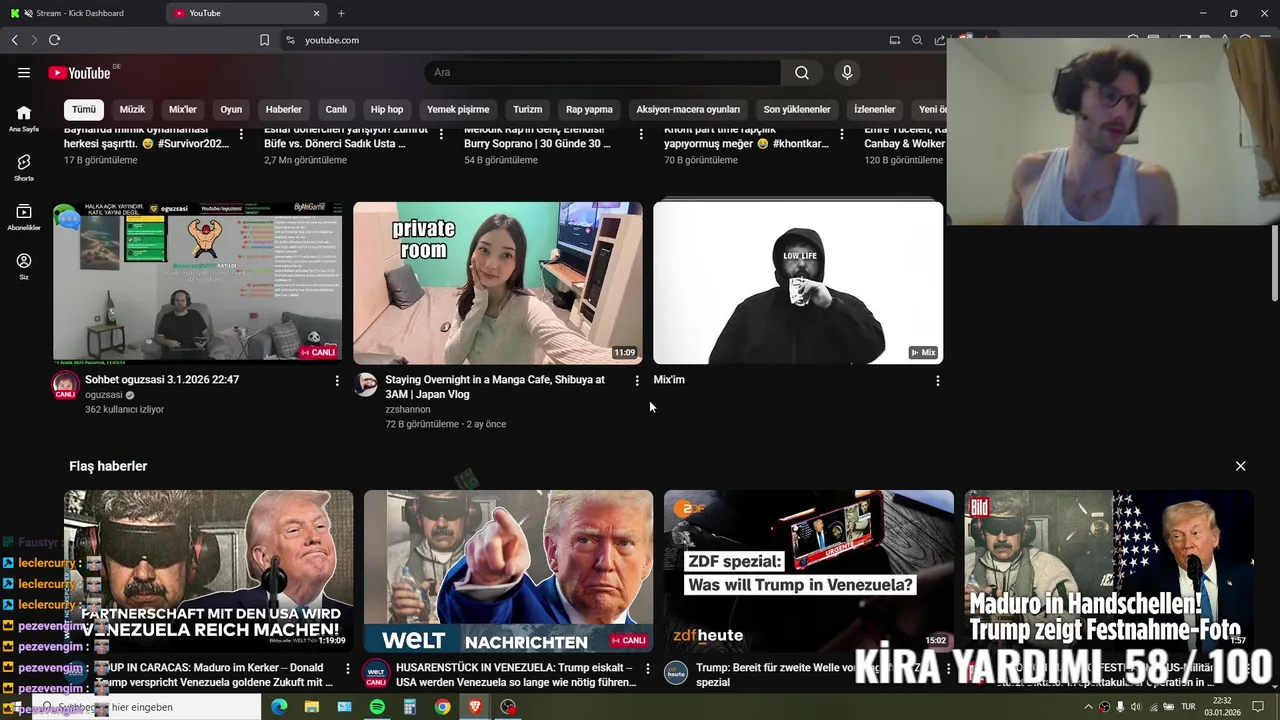The width and height of the screenshot is (1280, 720).
Task: Open Ana Sayfa in the sidebar
Action: tap(24, 118)
